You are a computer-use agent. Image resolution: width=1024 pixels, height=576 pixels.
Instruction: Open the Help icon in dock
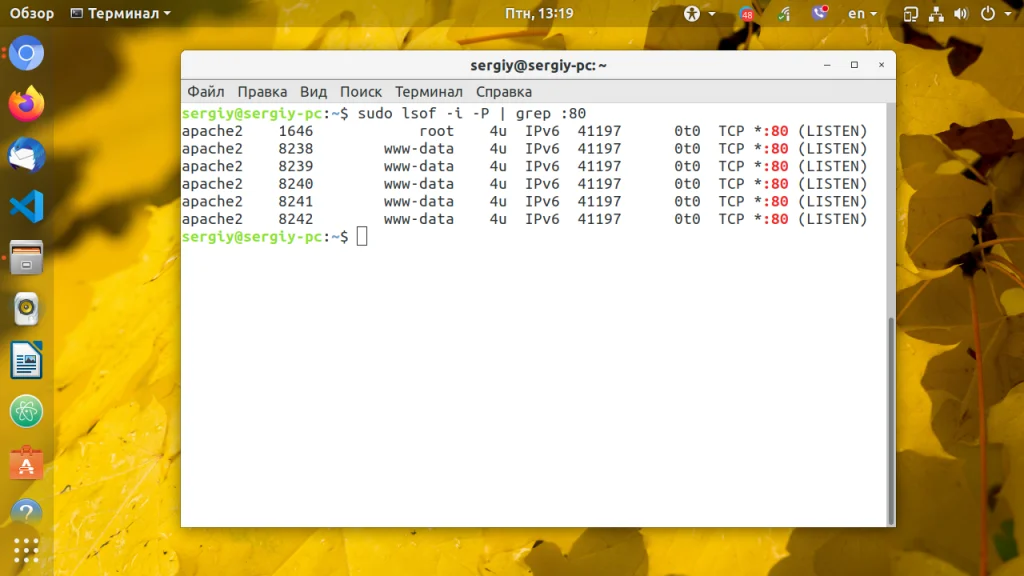click(26, 513)
